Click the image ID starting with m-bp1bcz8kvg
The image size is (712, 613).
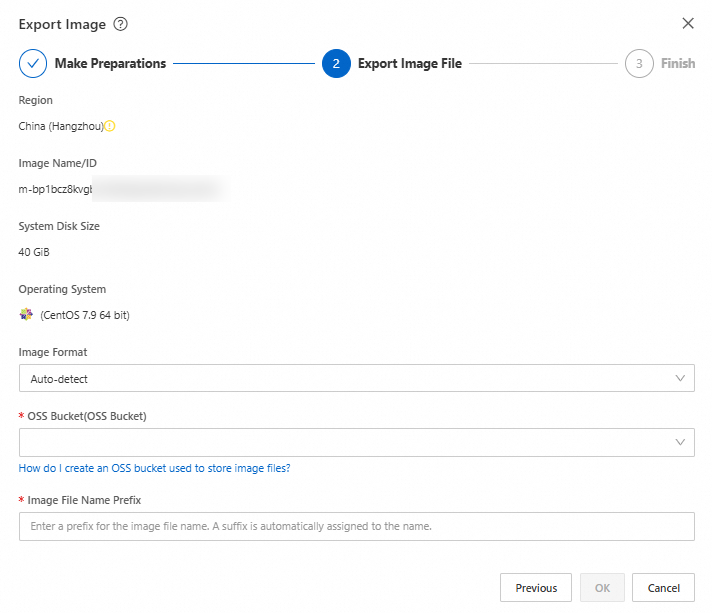pos(56,189)
